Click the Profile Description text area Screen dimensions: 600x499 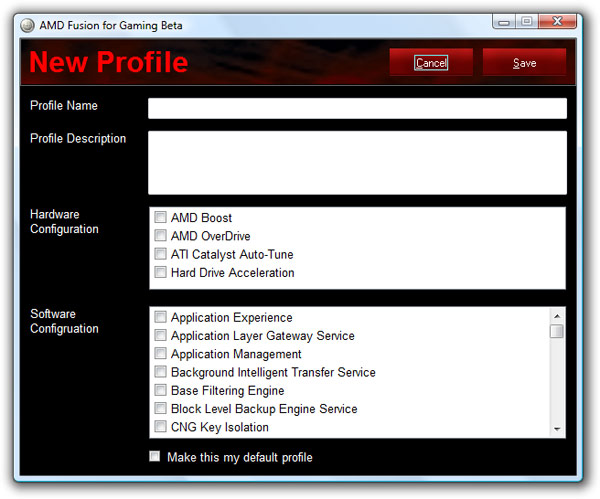click(357, 163)
